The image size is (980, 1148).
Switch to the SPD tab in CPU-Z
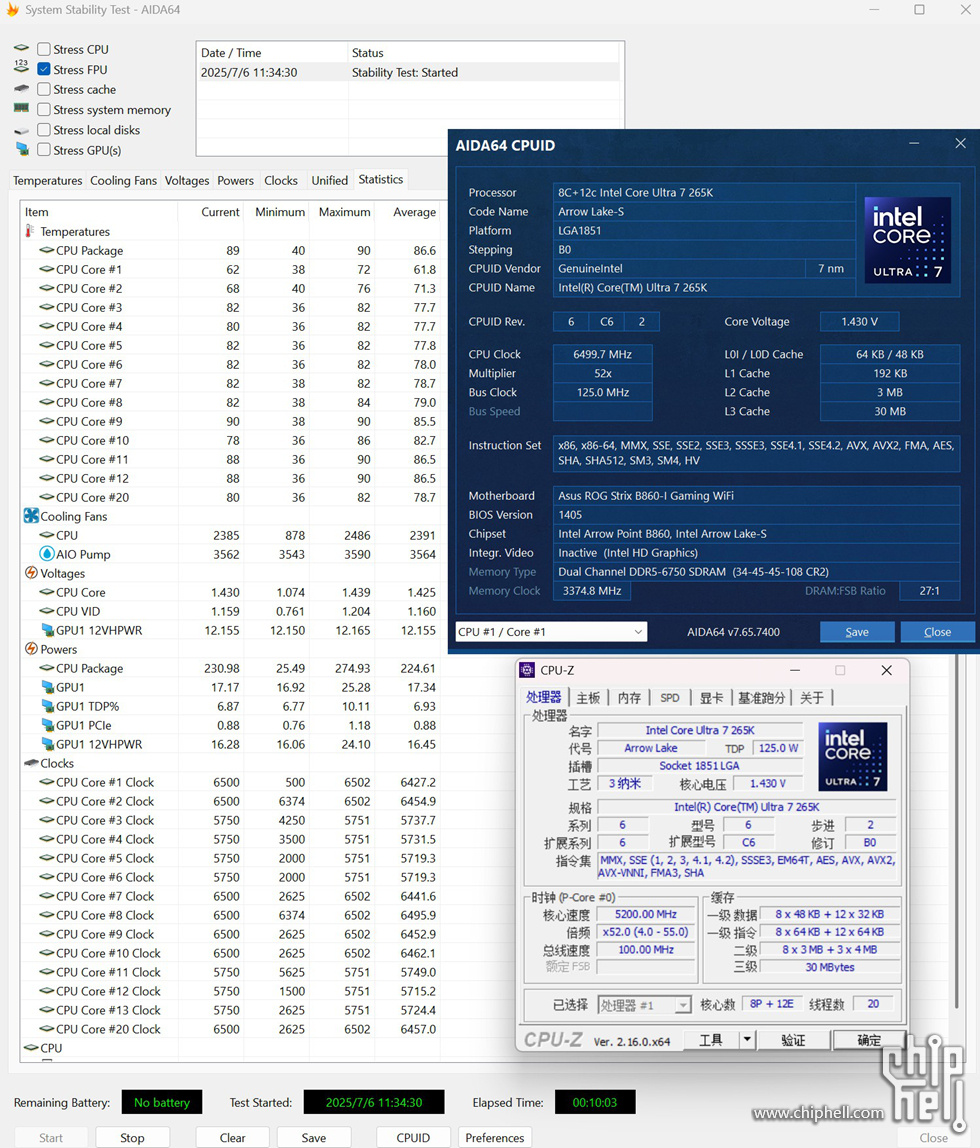click(x=670, y=698)
